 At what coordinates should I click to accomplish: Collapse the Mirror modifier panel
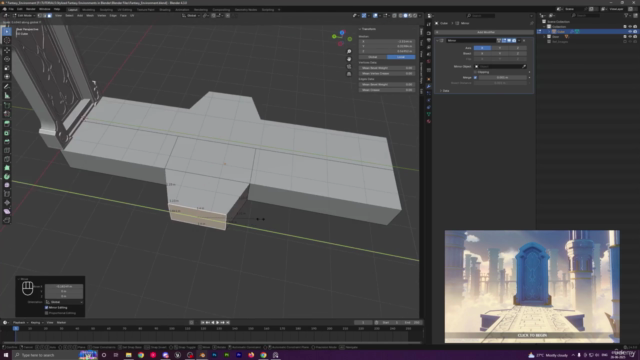click(438, 40)
